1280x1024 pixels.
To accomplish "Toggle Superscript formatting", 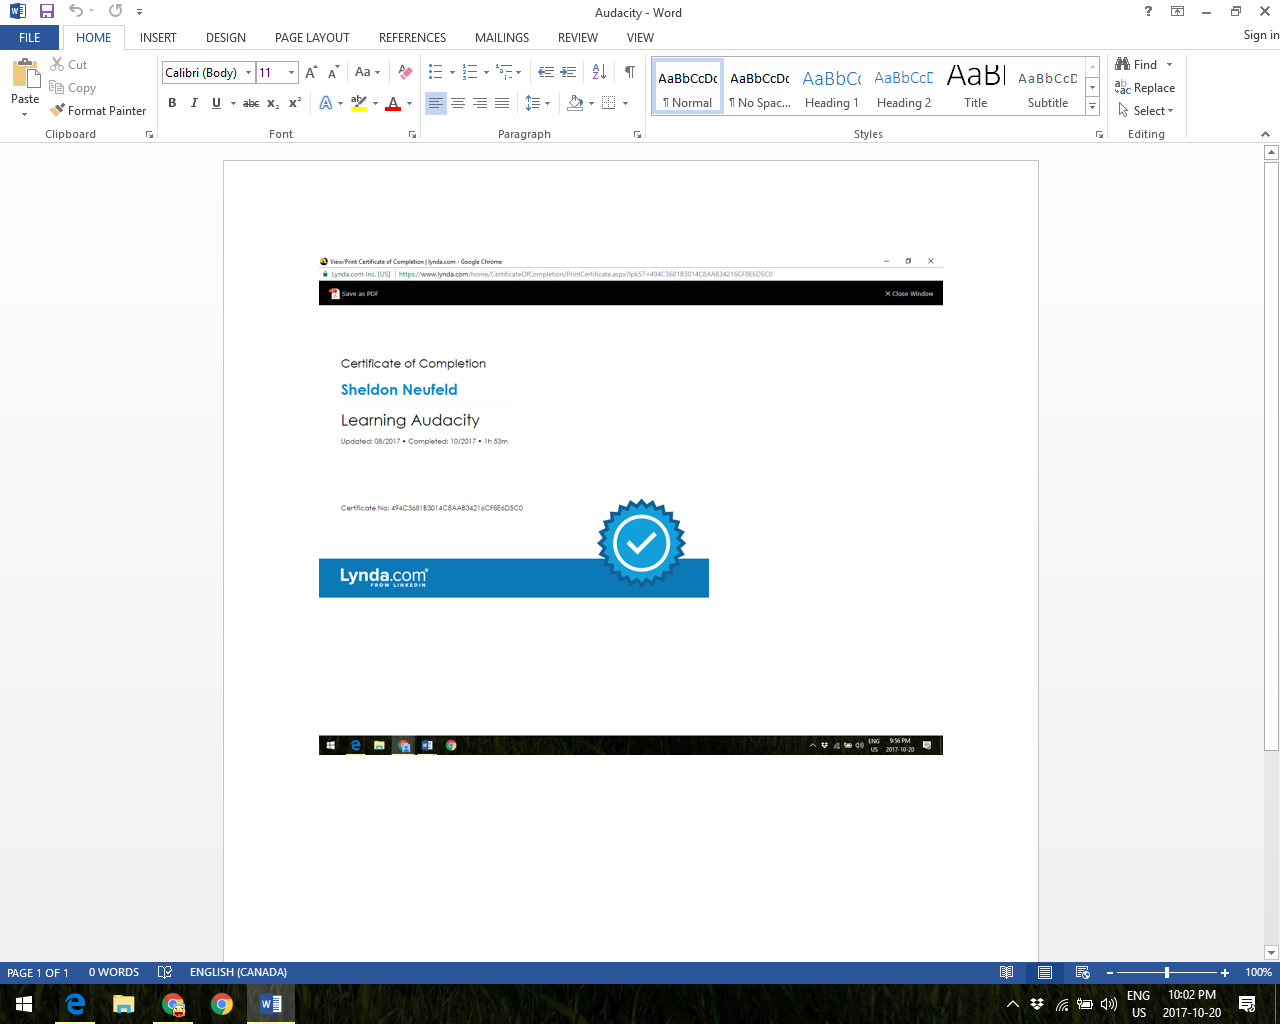I will point(295,103).
